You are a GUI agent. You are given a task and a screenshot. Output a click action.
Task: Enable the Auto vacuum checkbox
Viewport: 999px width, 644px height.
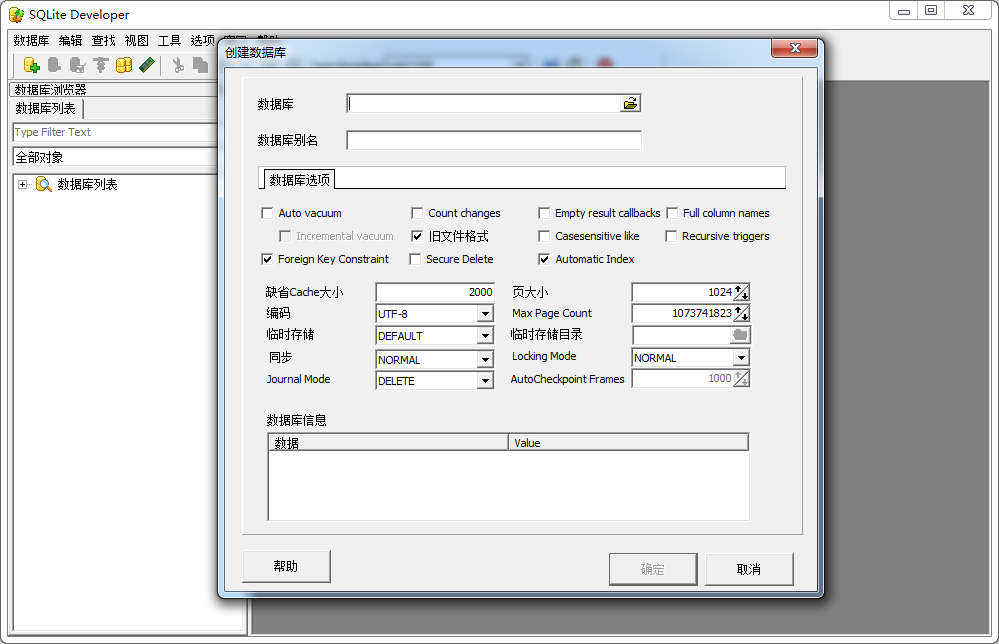[x=268, y=213]
